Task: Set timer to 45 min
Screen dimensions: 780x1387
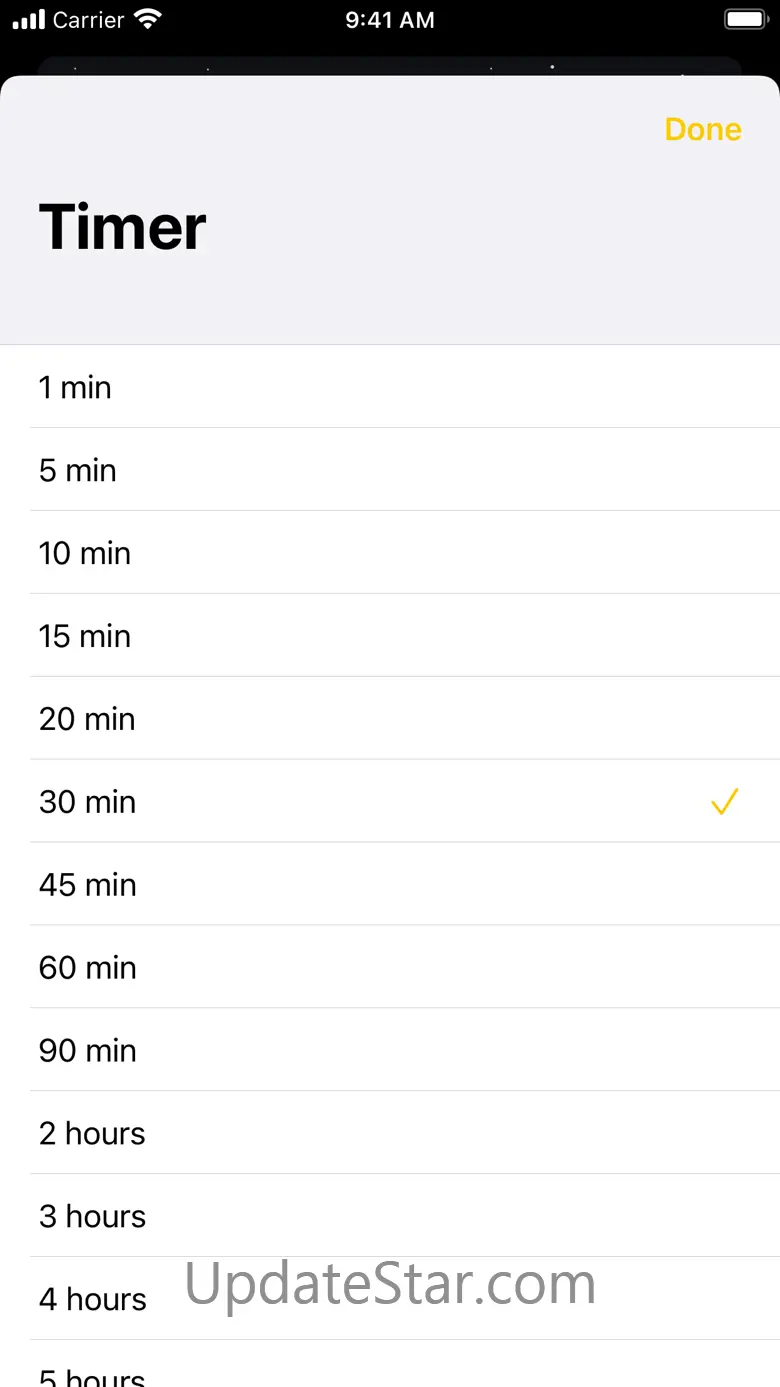Action: click(x=390, y=885)
